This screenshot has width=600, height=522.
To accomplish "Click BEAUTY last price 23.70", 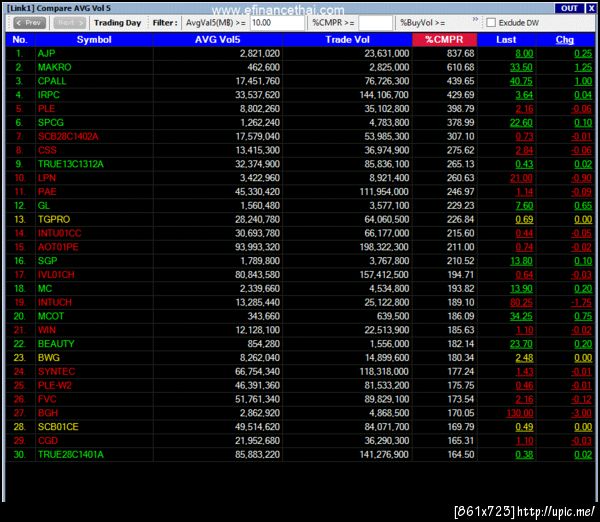I will 521,344.
